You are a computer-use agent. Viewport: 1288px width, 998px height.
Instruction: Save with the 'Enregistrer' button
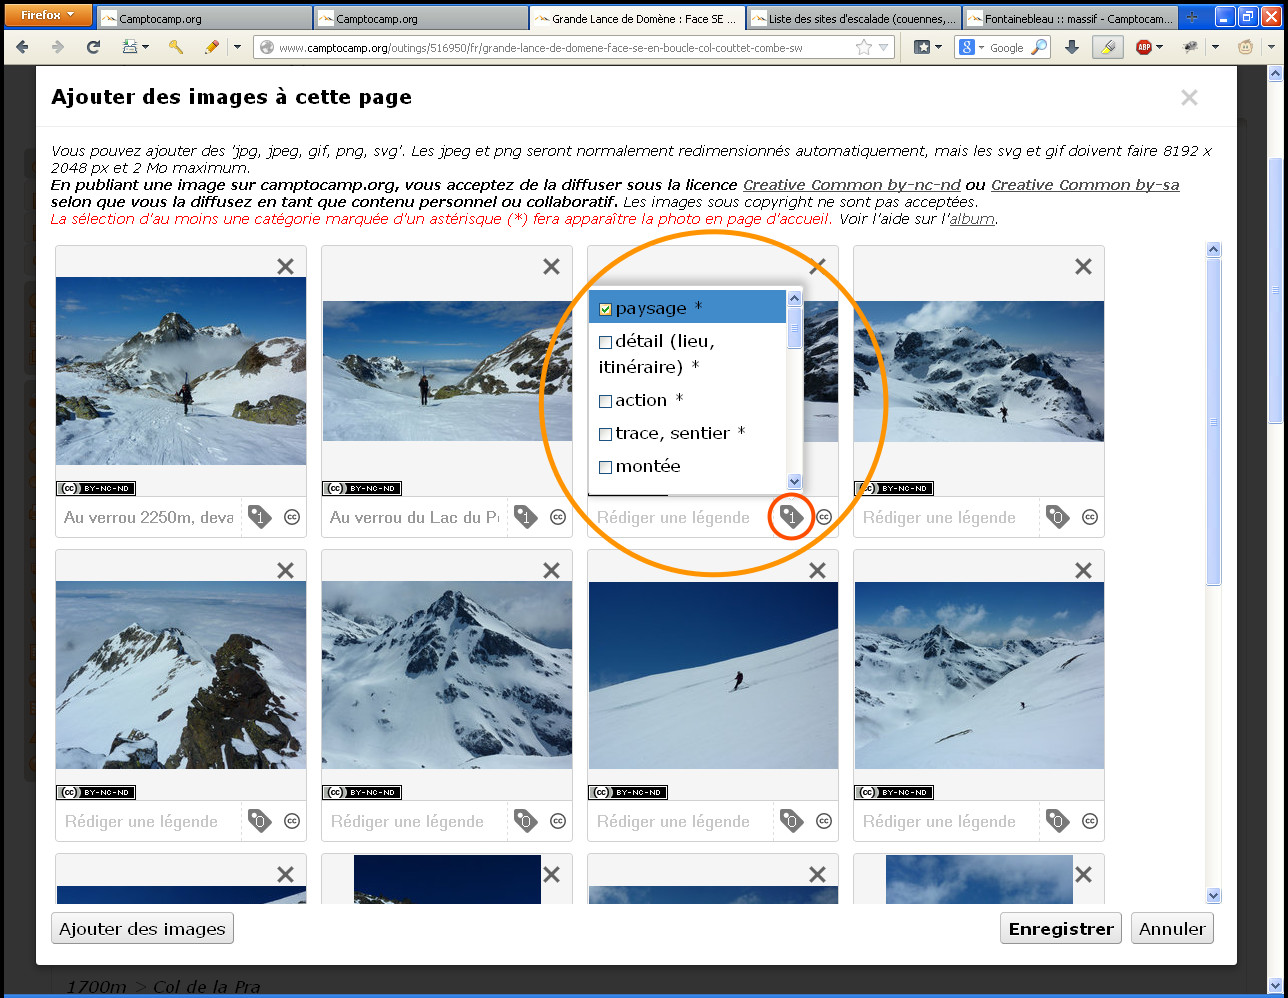(x=1061, y=928)
